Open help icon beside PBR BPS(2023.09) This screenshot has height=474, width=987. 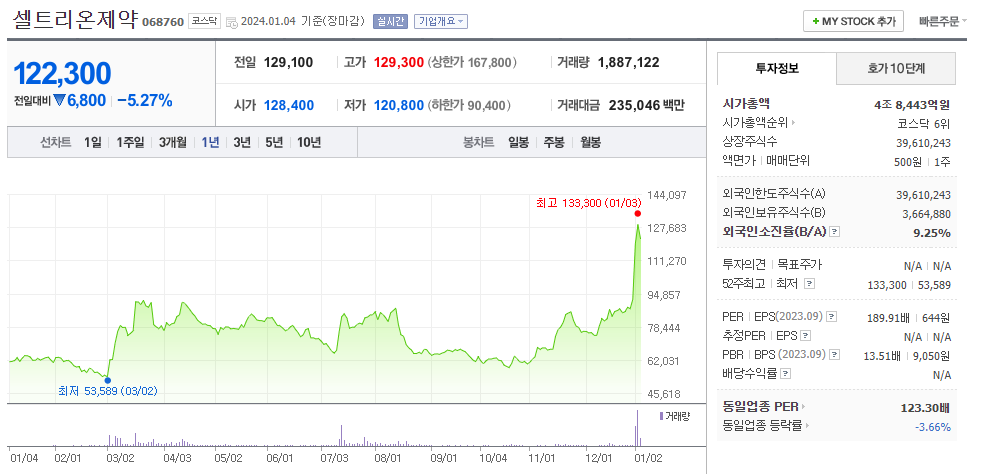click(835, 355)
